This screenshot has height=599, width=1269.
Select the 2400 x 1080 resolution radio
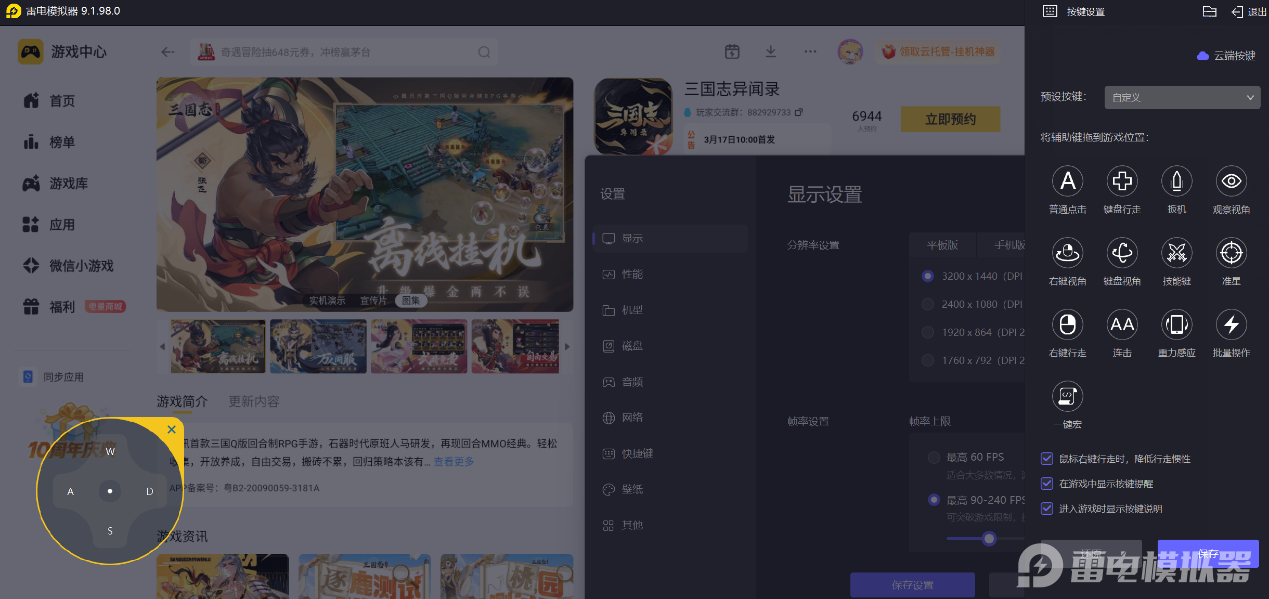pos(927,304)
